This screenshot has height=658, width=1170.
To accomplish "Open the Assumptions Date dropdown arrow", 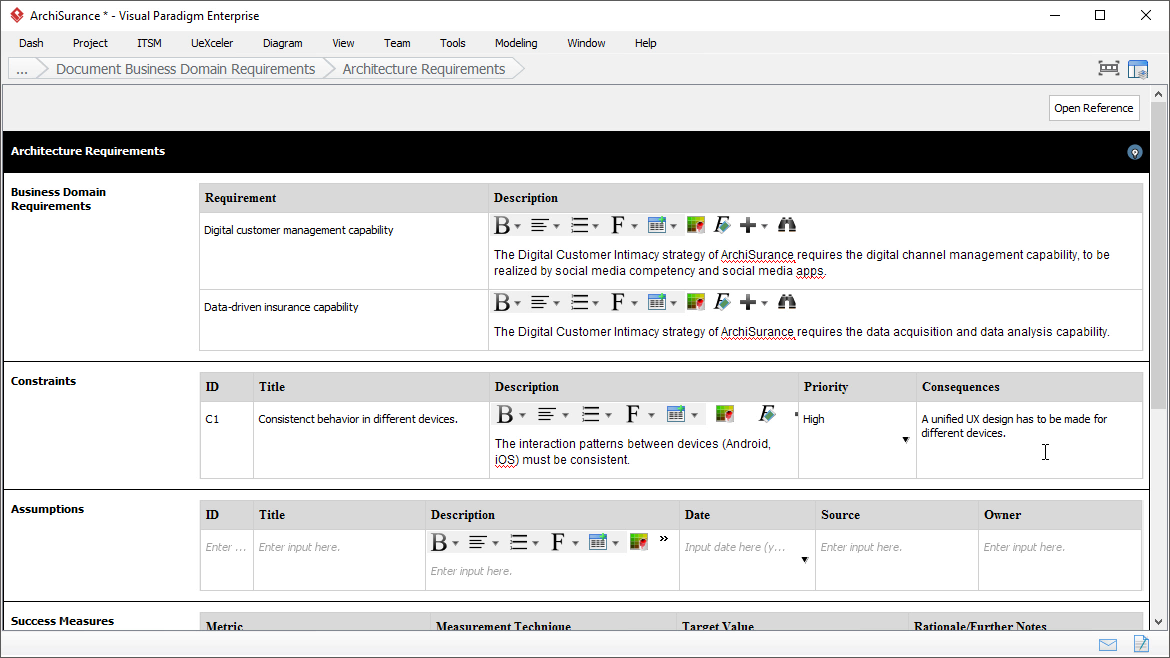I will 804,560.
